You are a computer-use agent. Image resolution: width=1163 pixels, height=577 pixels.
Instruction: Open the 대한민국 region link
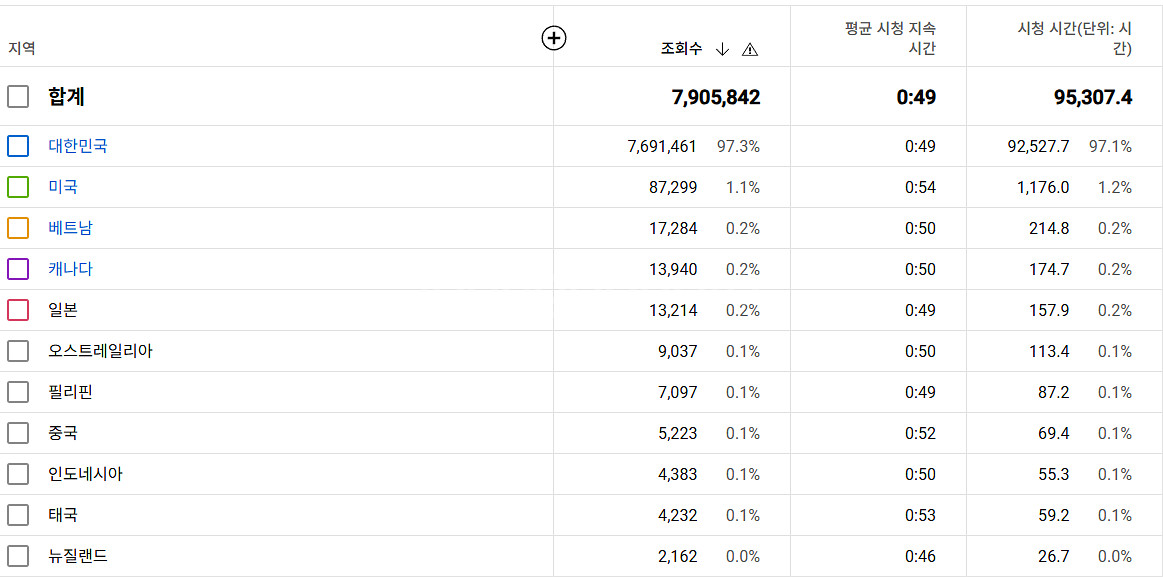point(78,146)
